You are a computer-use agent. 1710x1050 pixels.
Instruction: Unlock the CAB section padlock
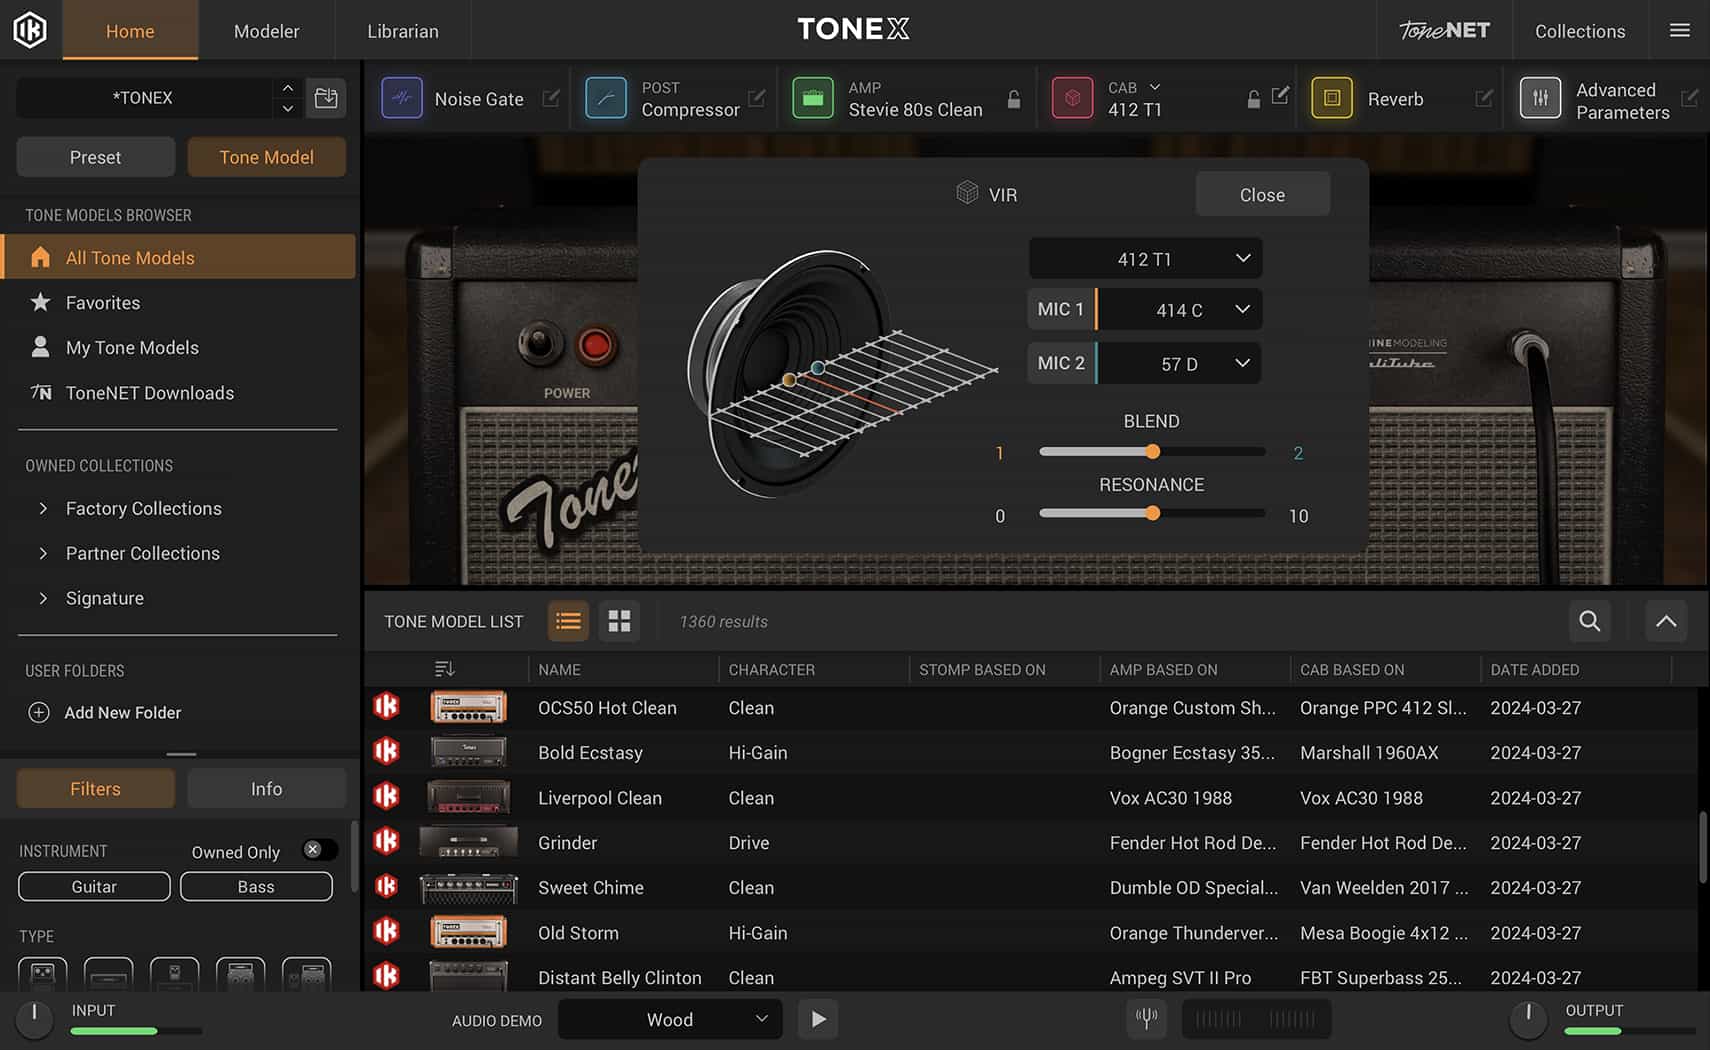click(1253, 99)
